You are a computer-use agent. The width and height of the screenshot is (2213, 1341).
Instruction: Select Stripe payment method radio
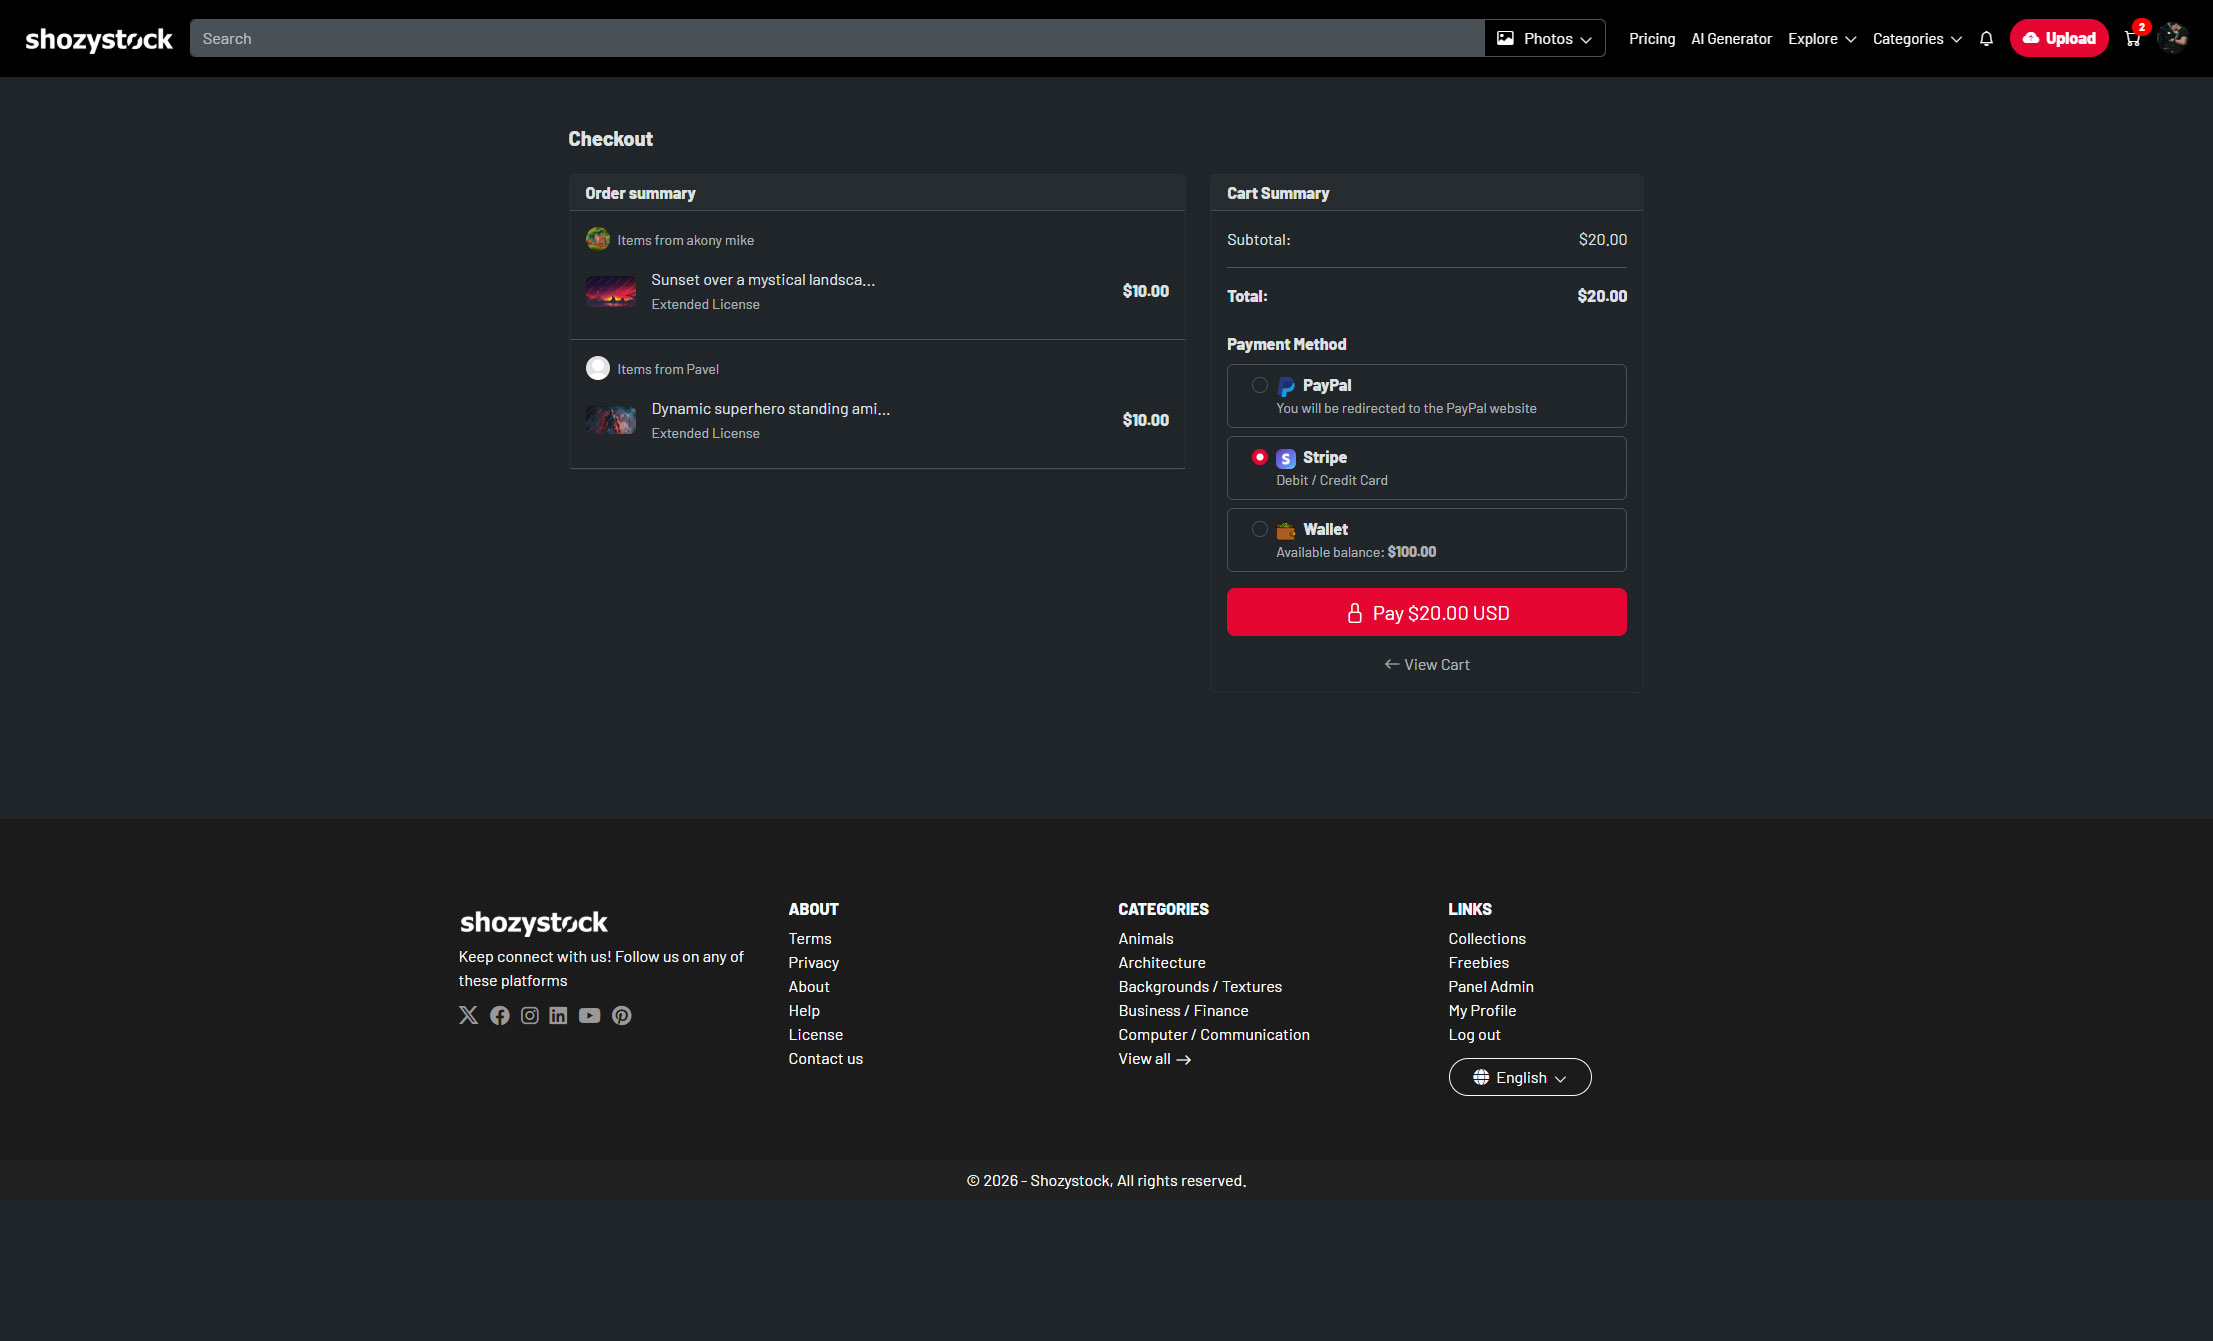pos(1260,457)
